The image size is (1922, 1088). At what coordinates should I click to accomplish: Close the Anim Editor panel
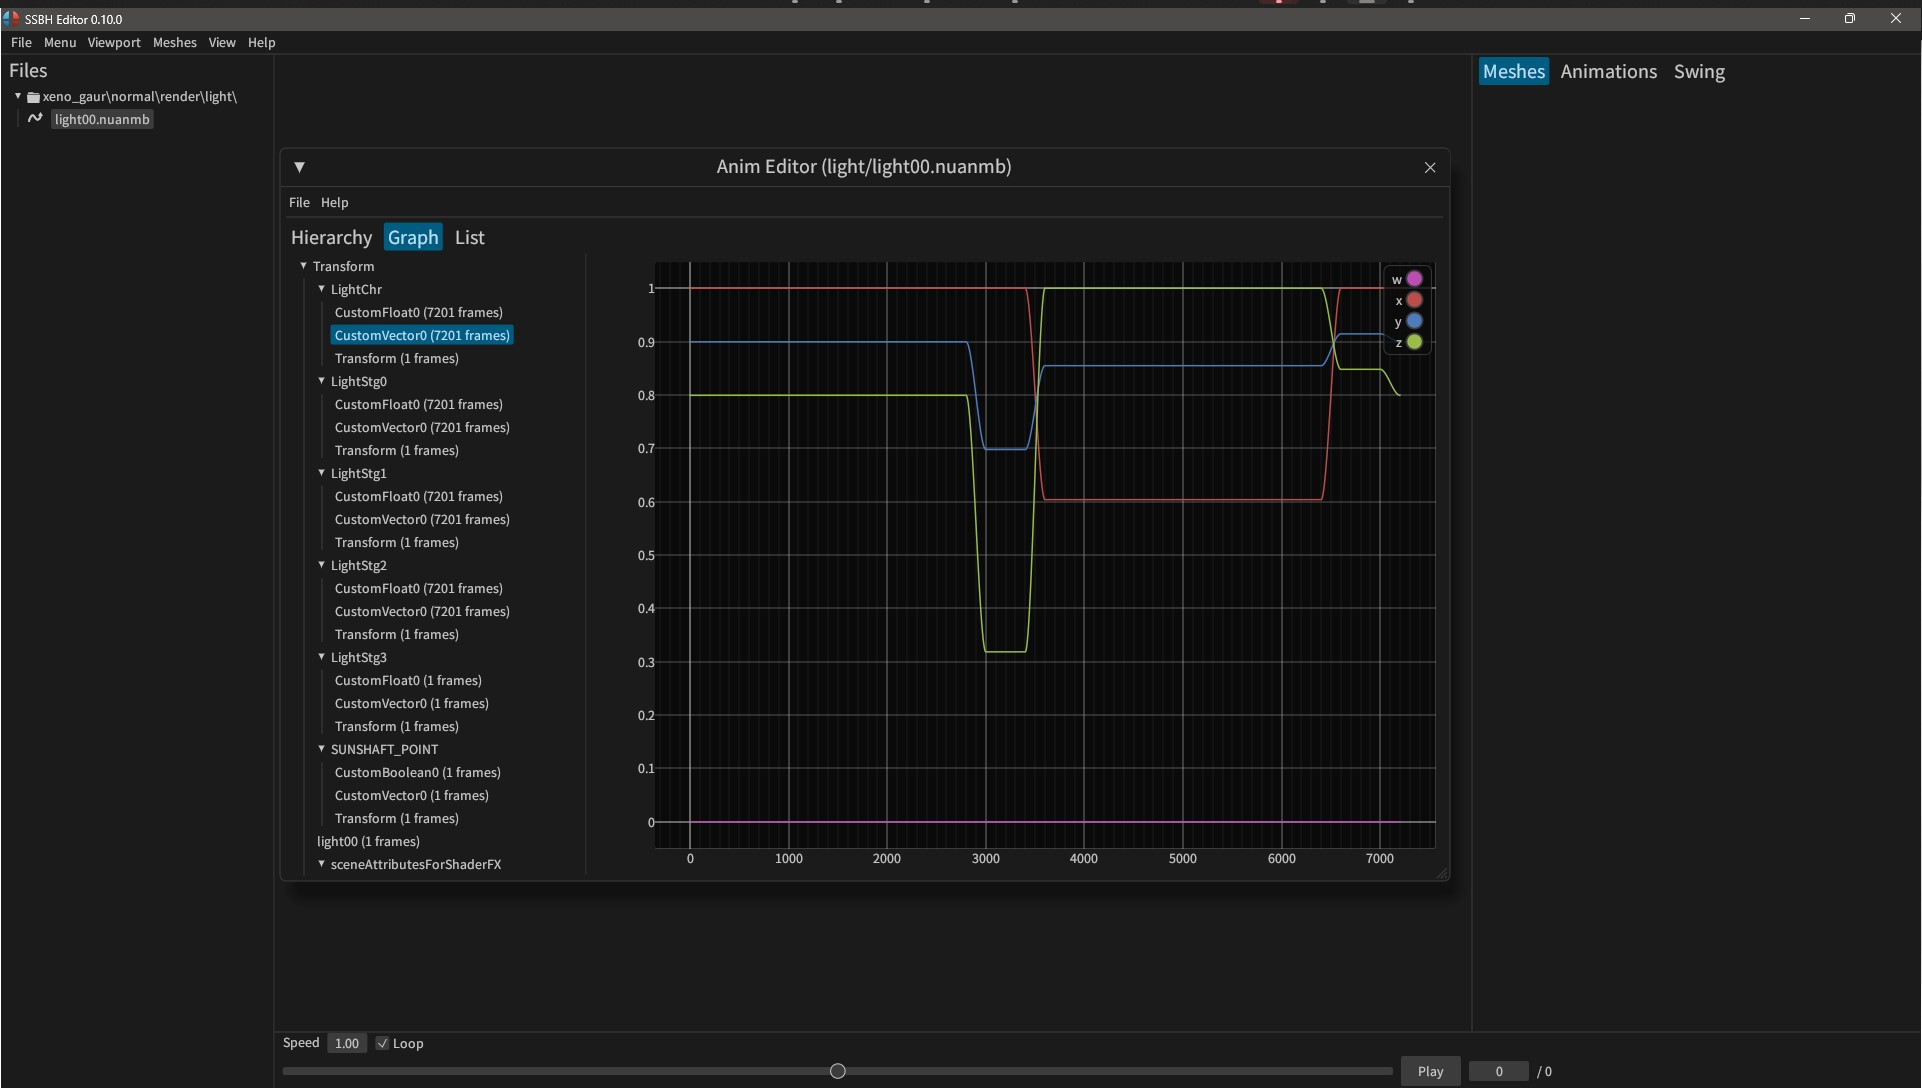(x=1429, y=167)
